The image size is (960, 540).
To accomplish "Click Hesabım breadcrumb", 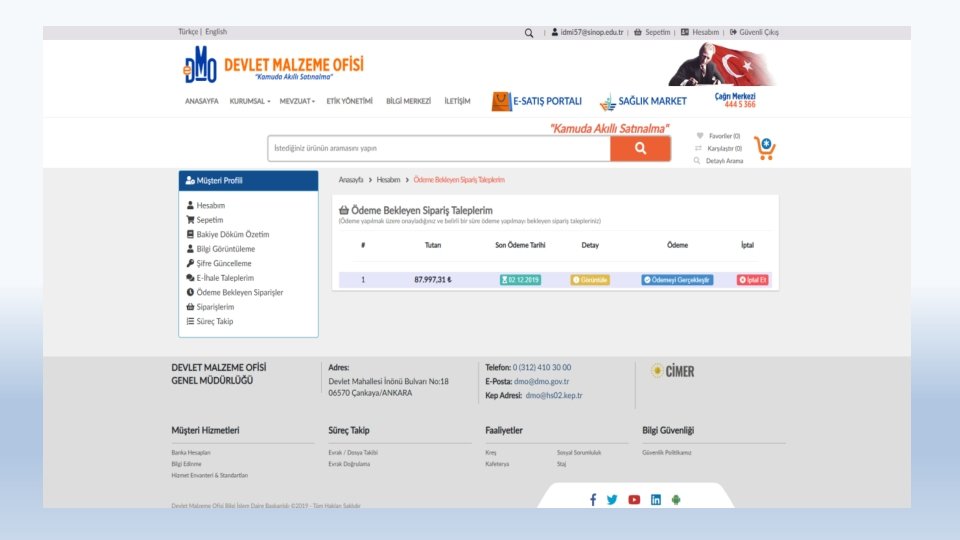I will point(388,180).
